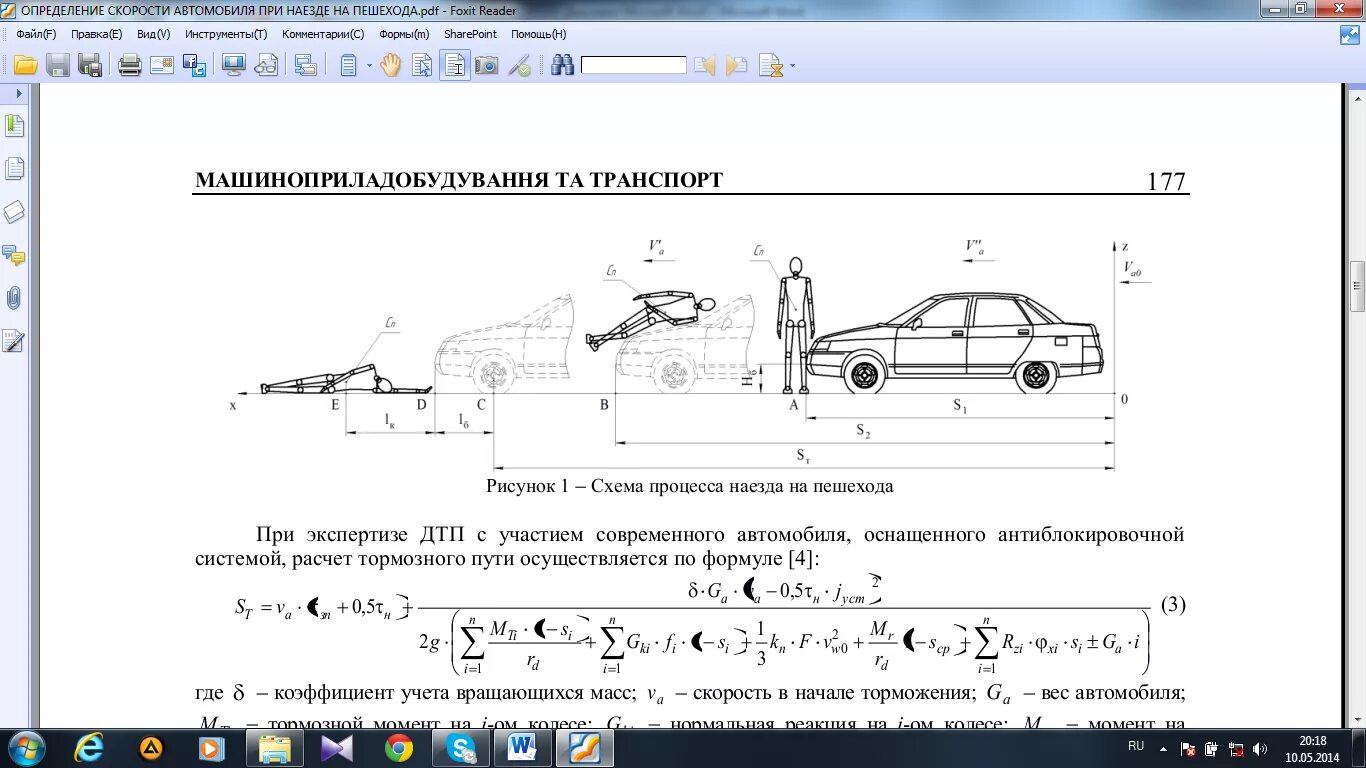This screenshot has height=768, width=1366.
Task: Open Visual Studio from the taskbar
Action: pyautogui.click(x=337, y=748)
